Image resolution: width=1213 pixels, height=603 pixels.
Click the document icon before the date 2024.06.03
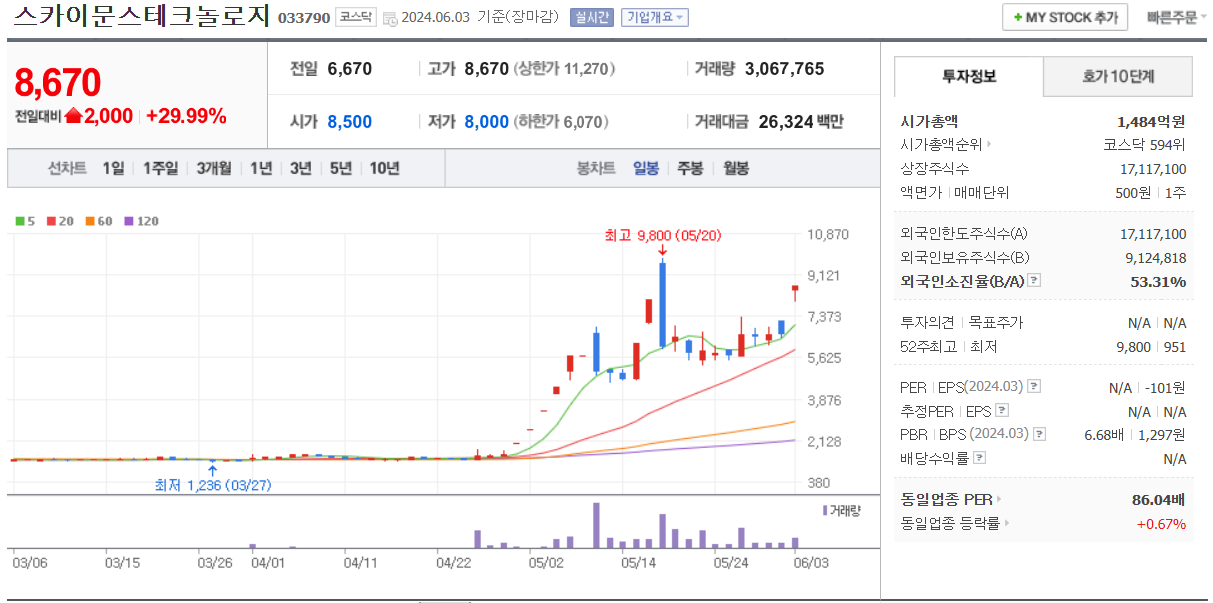coord(390,18)
